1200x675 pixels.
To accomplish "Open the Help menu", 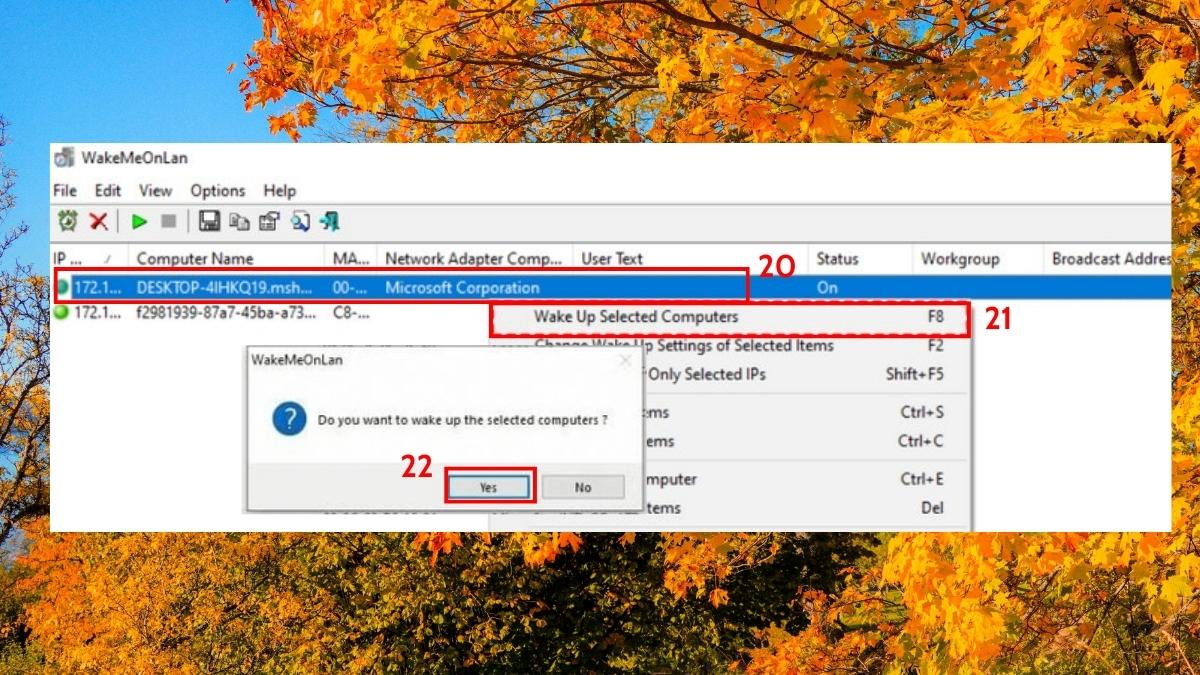I will pos(279,190).
